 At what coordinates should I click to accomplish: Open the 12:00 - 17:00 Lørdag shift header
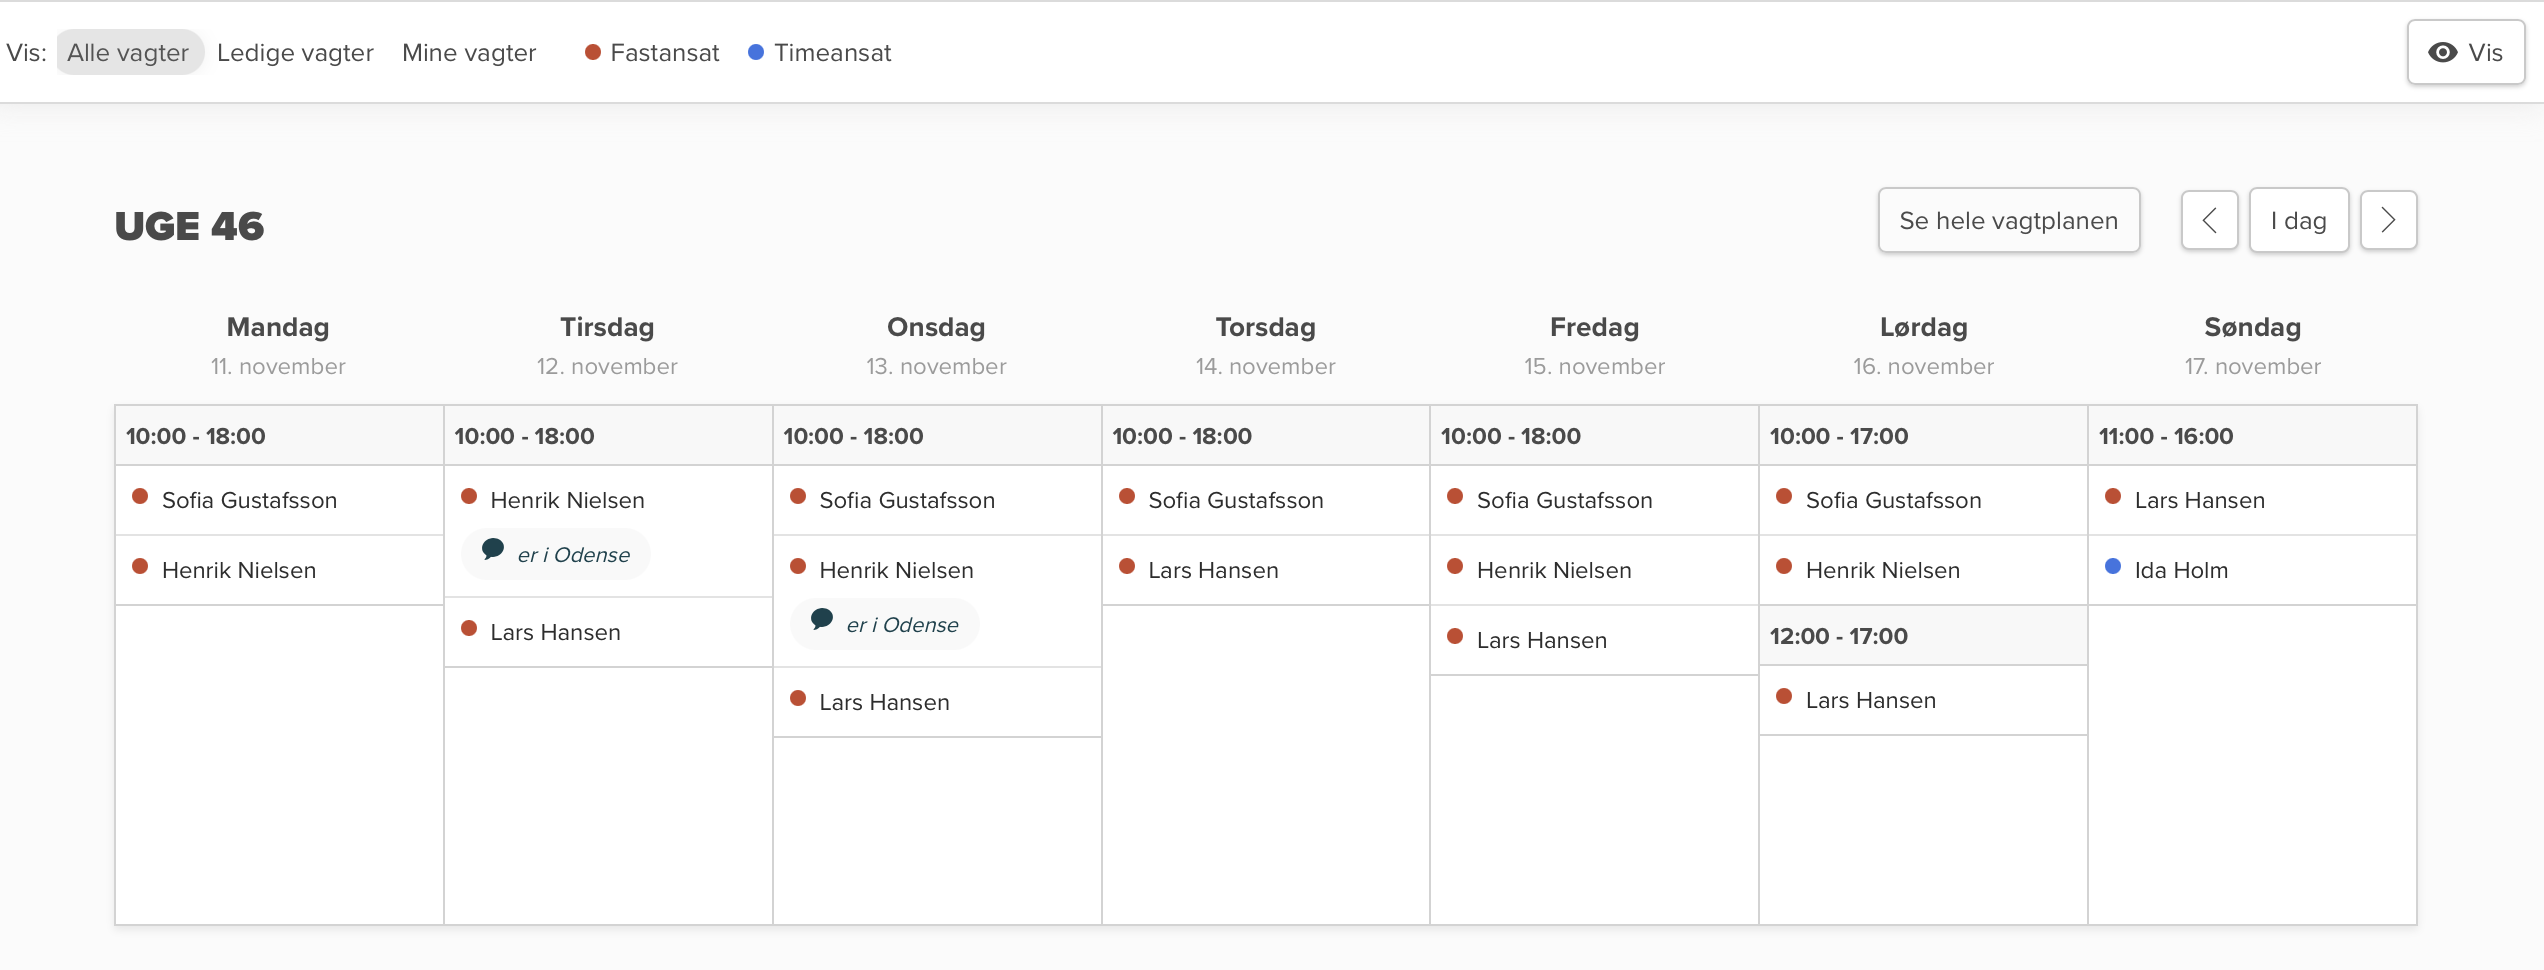1838,636
